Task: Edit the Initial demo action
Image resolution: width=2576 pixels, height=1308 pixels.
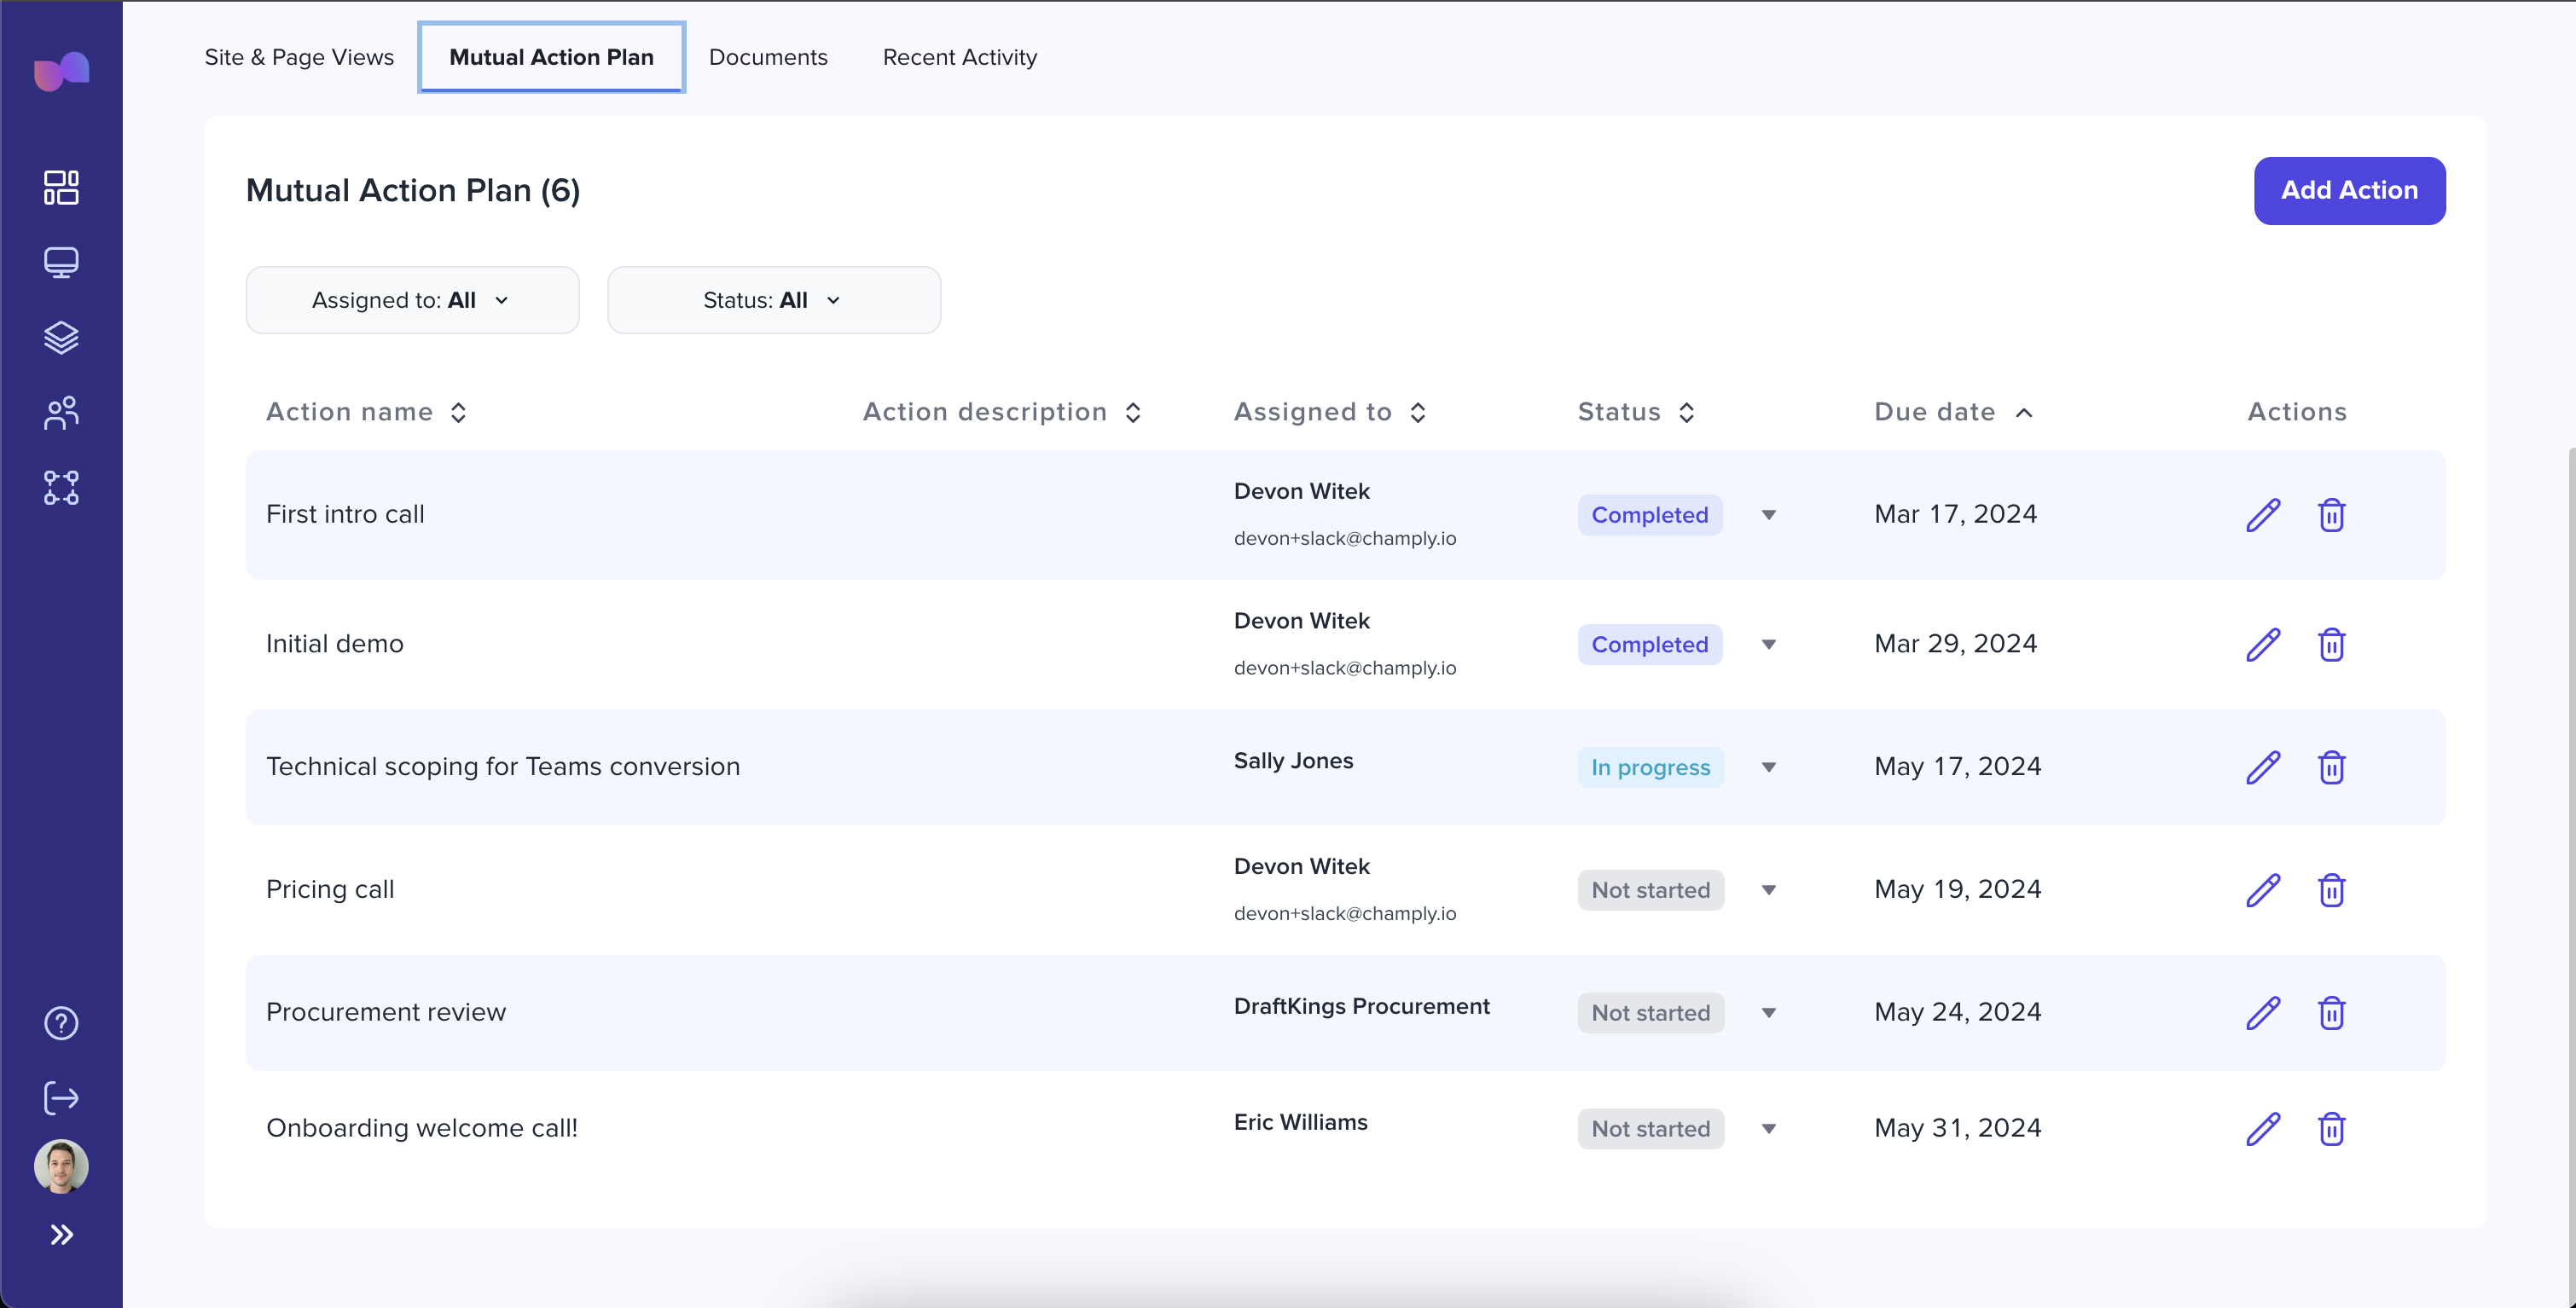Action: 2263,645
